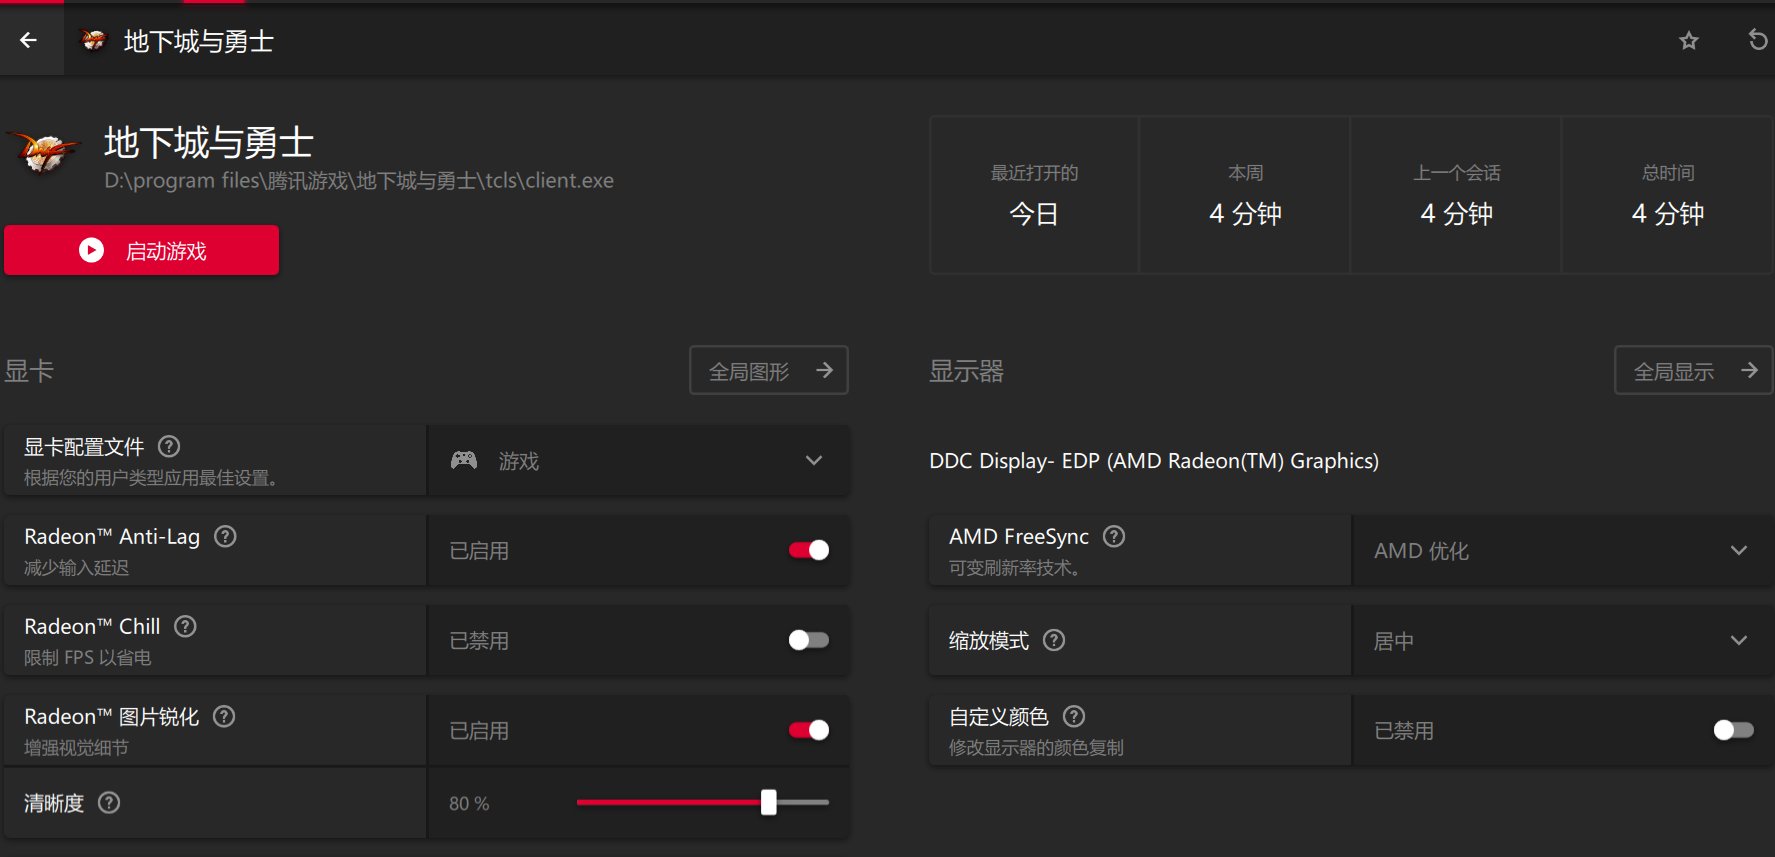Expand the AMD FreeSync AMD 优化 dropdown
Image resolution: width=1775 pixels, height=857 pixels.
[x=1563, y=550]
